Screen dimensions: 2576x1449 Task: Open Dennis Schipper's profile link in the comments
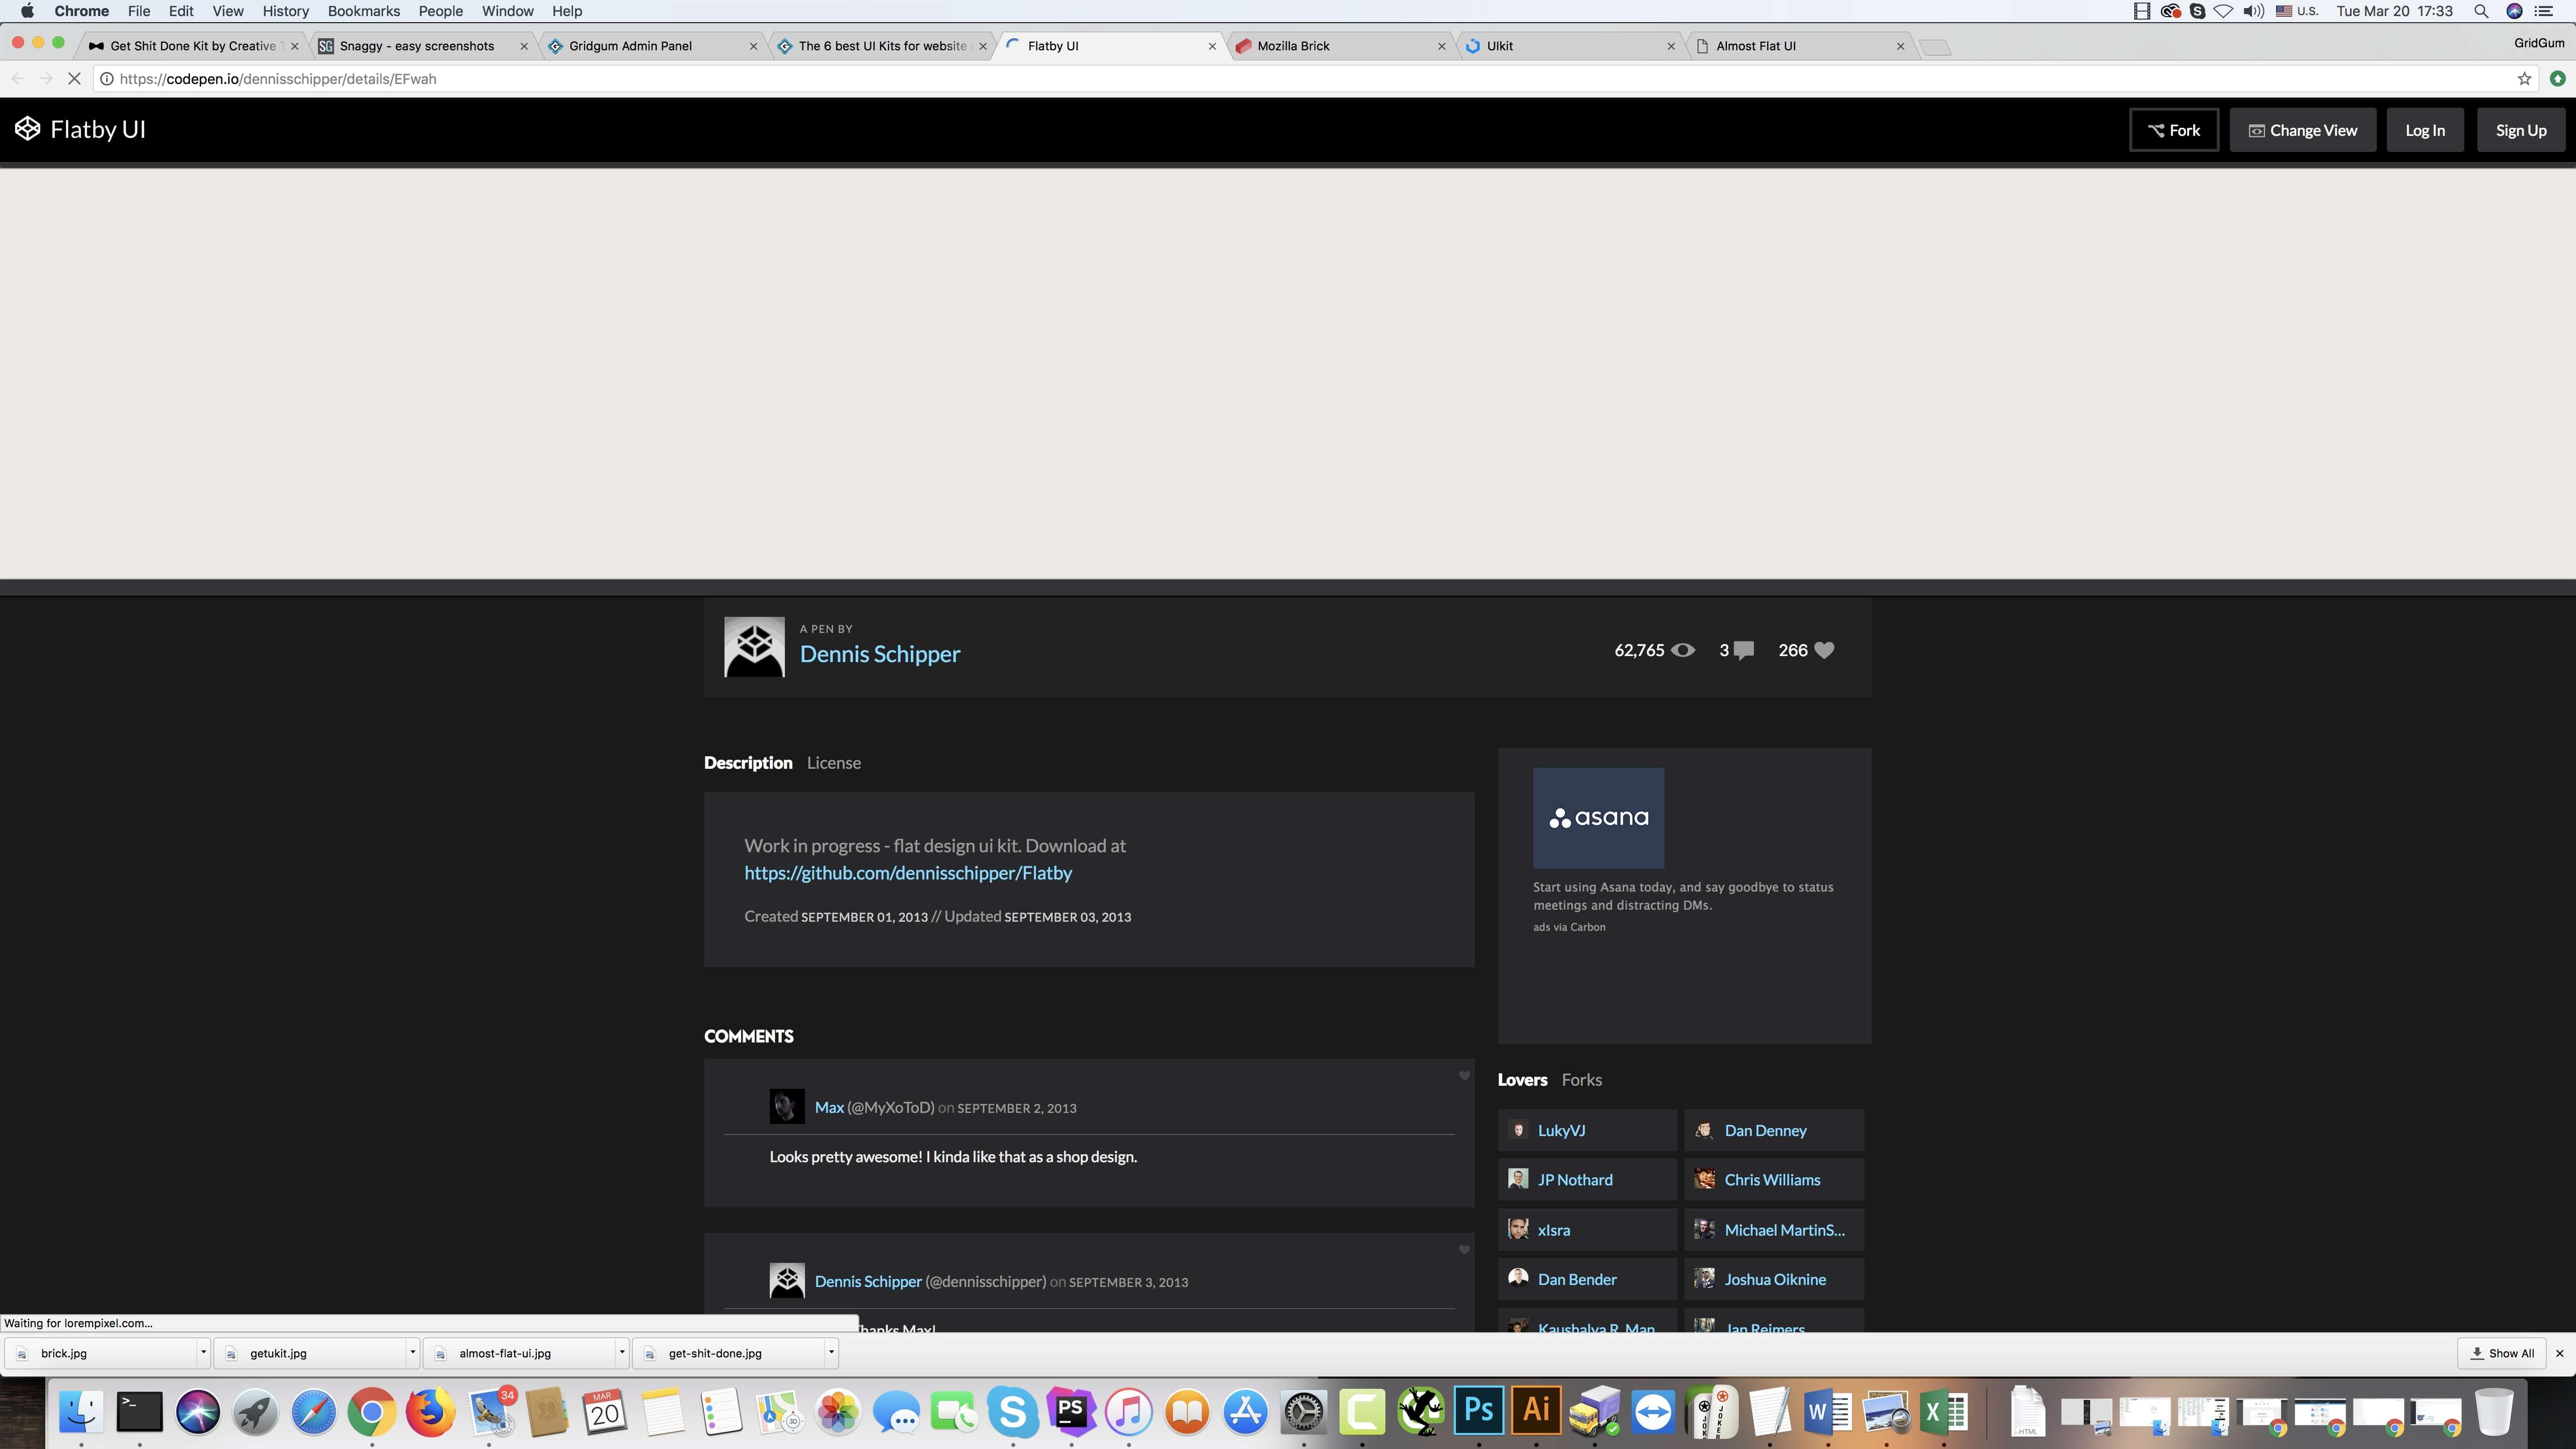pos(868,1281)
